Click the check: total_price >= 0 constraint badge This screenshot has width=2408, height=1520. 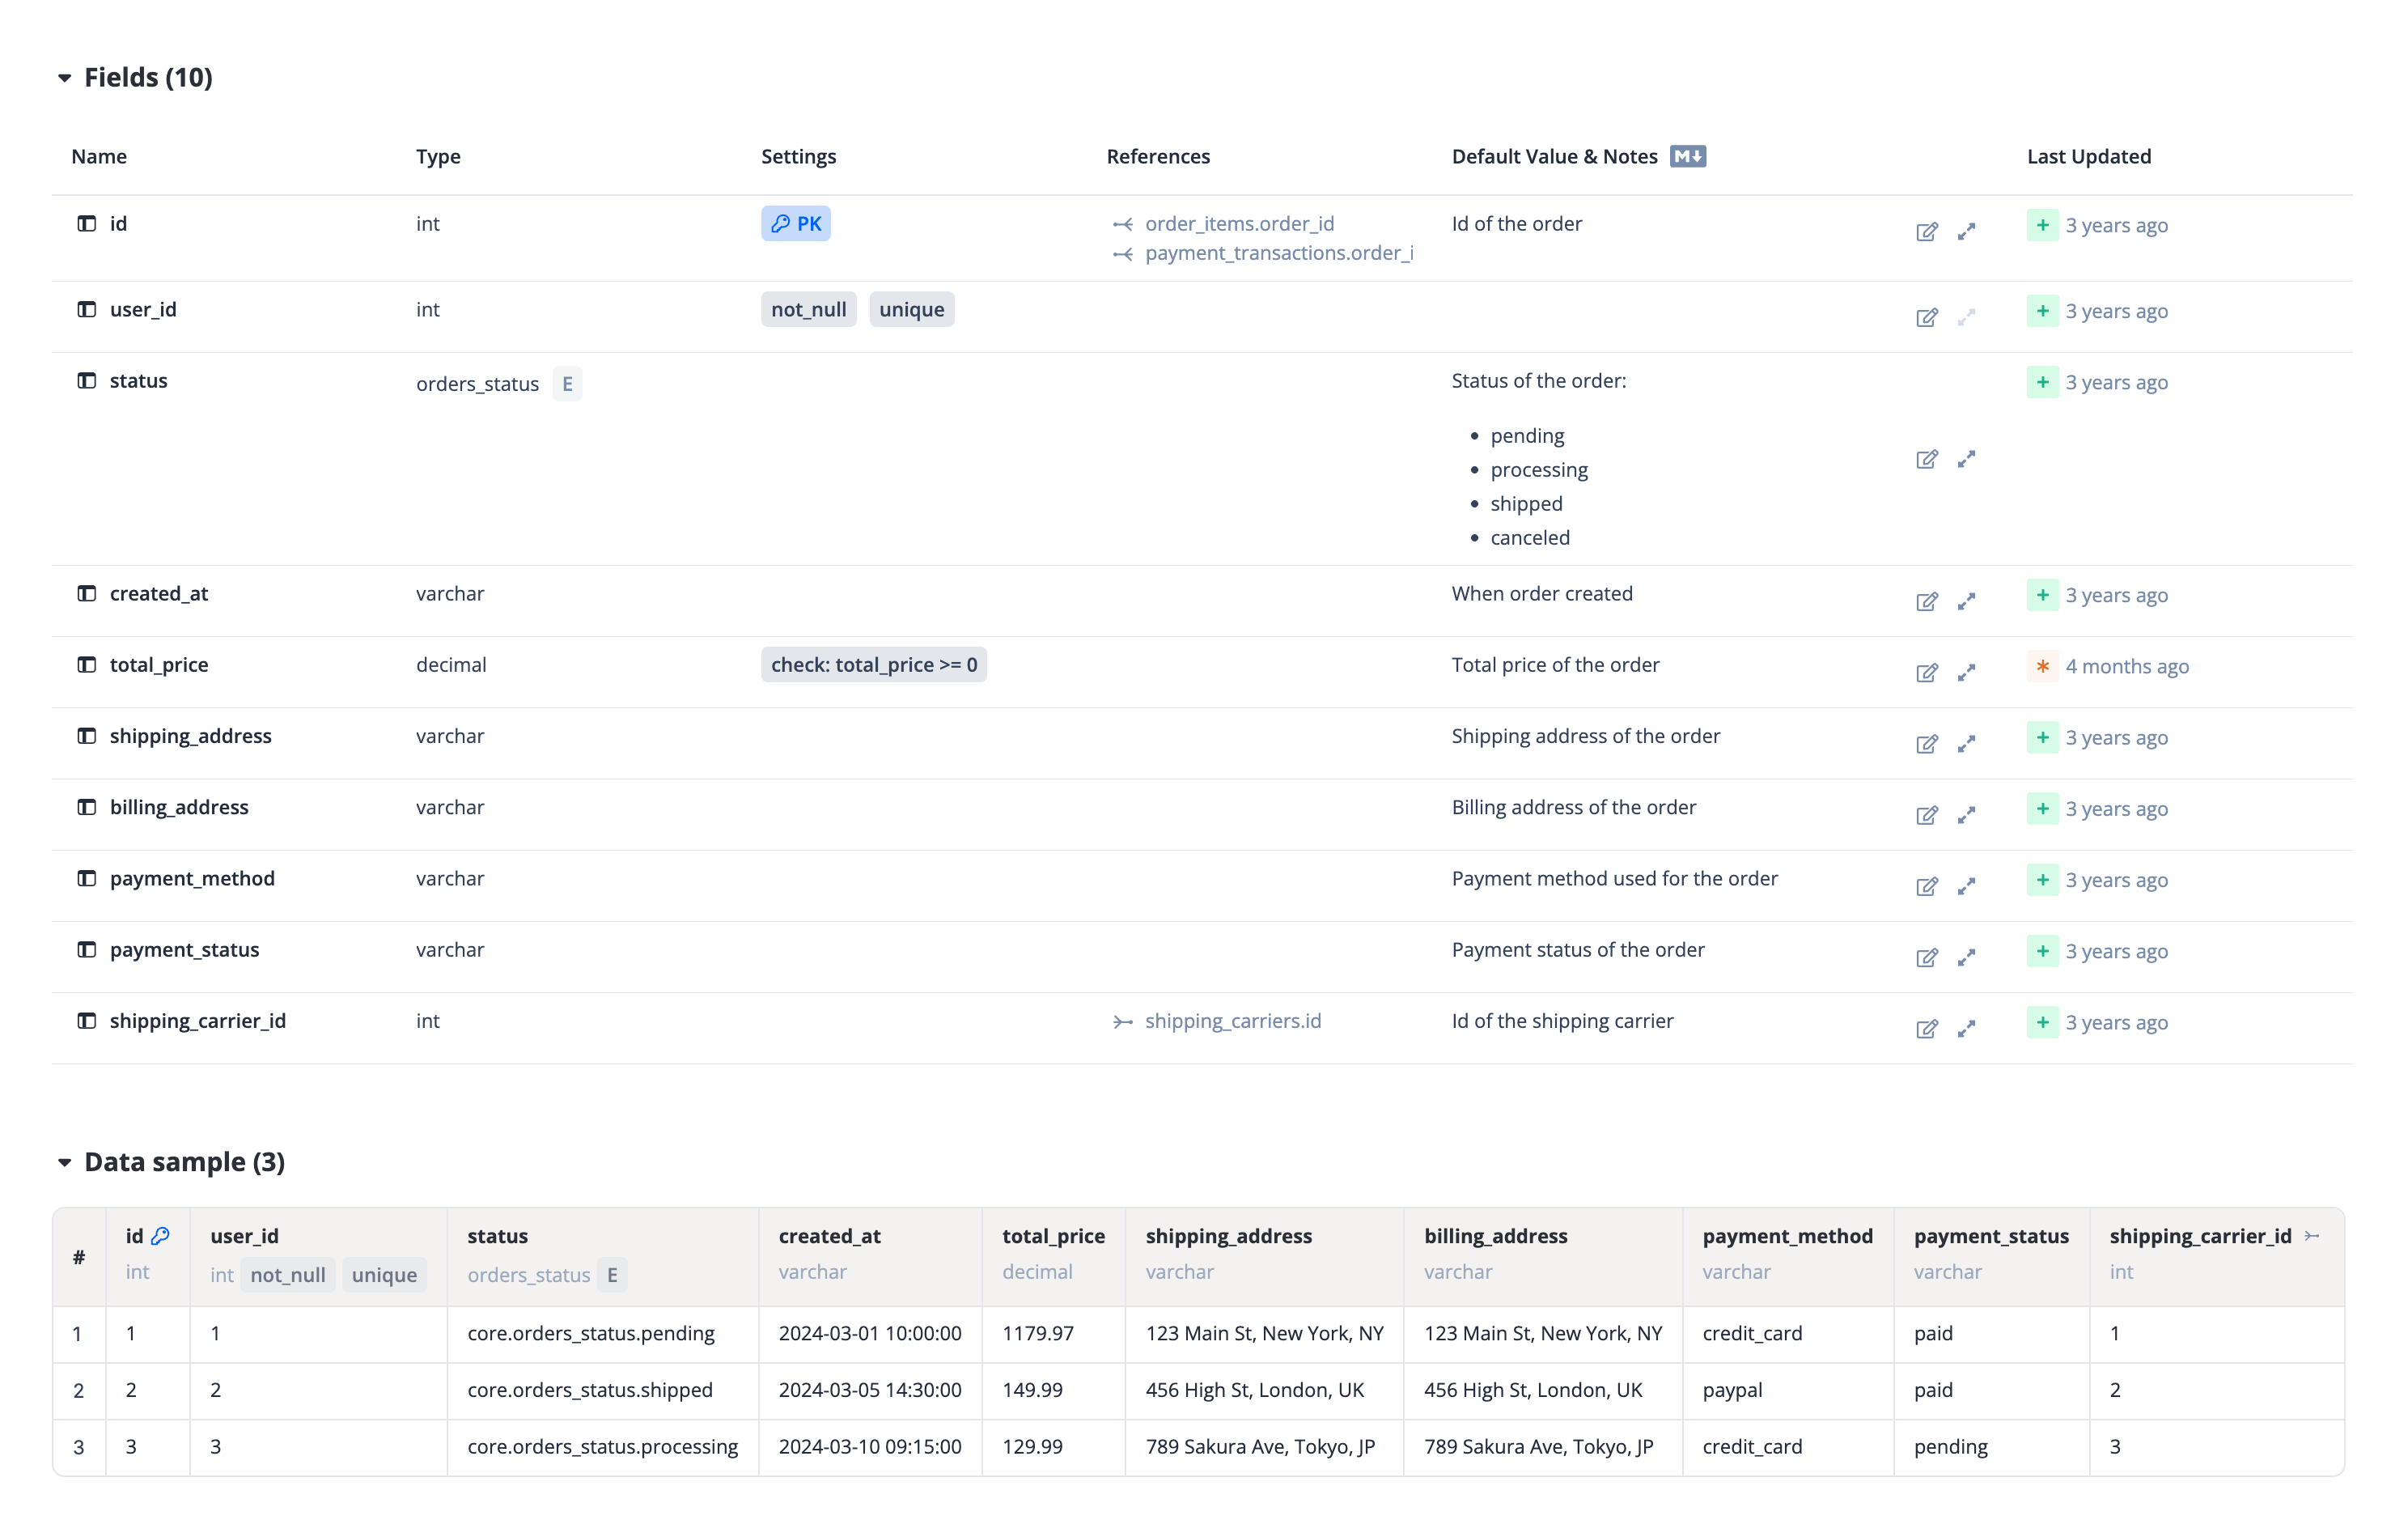coord(874,664)
